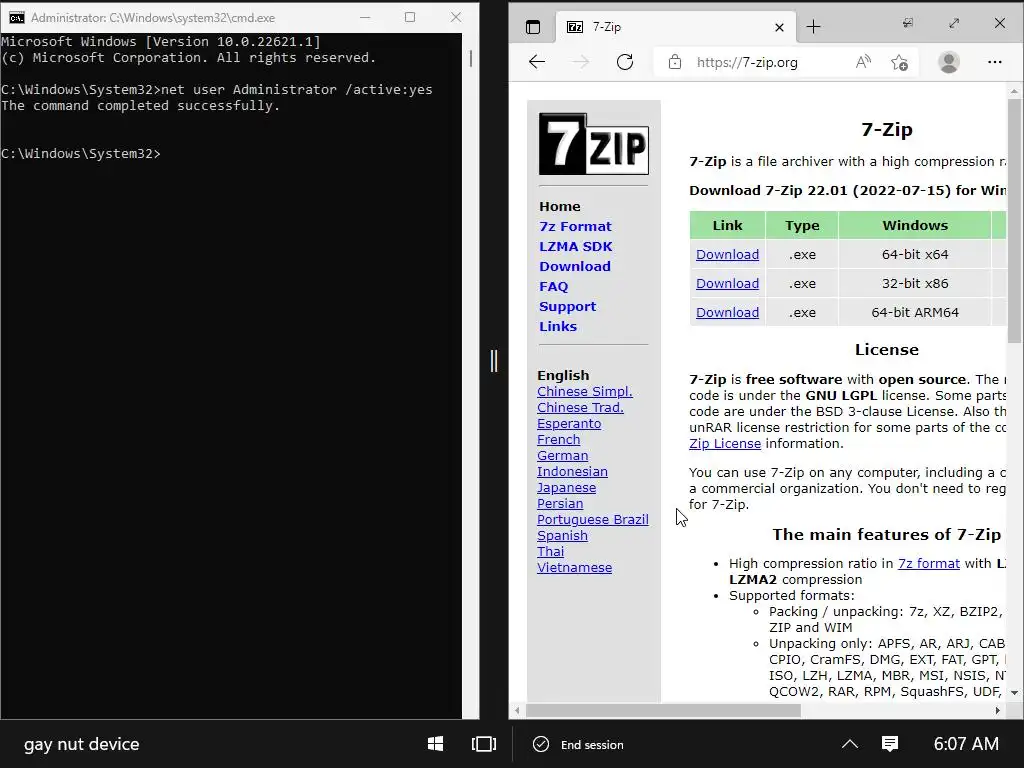Open the Edge profile avatar

949,62
